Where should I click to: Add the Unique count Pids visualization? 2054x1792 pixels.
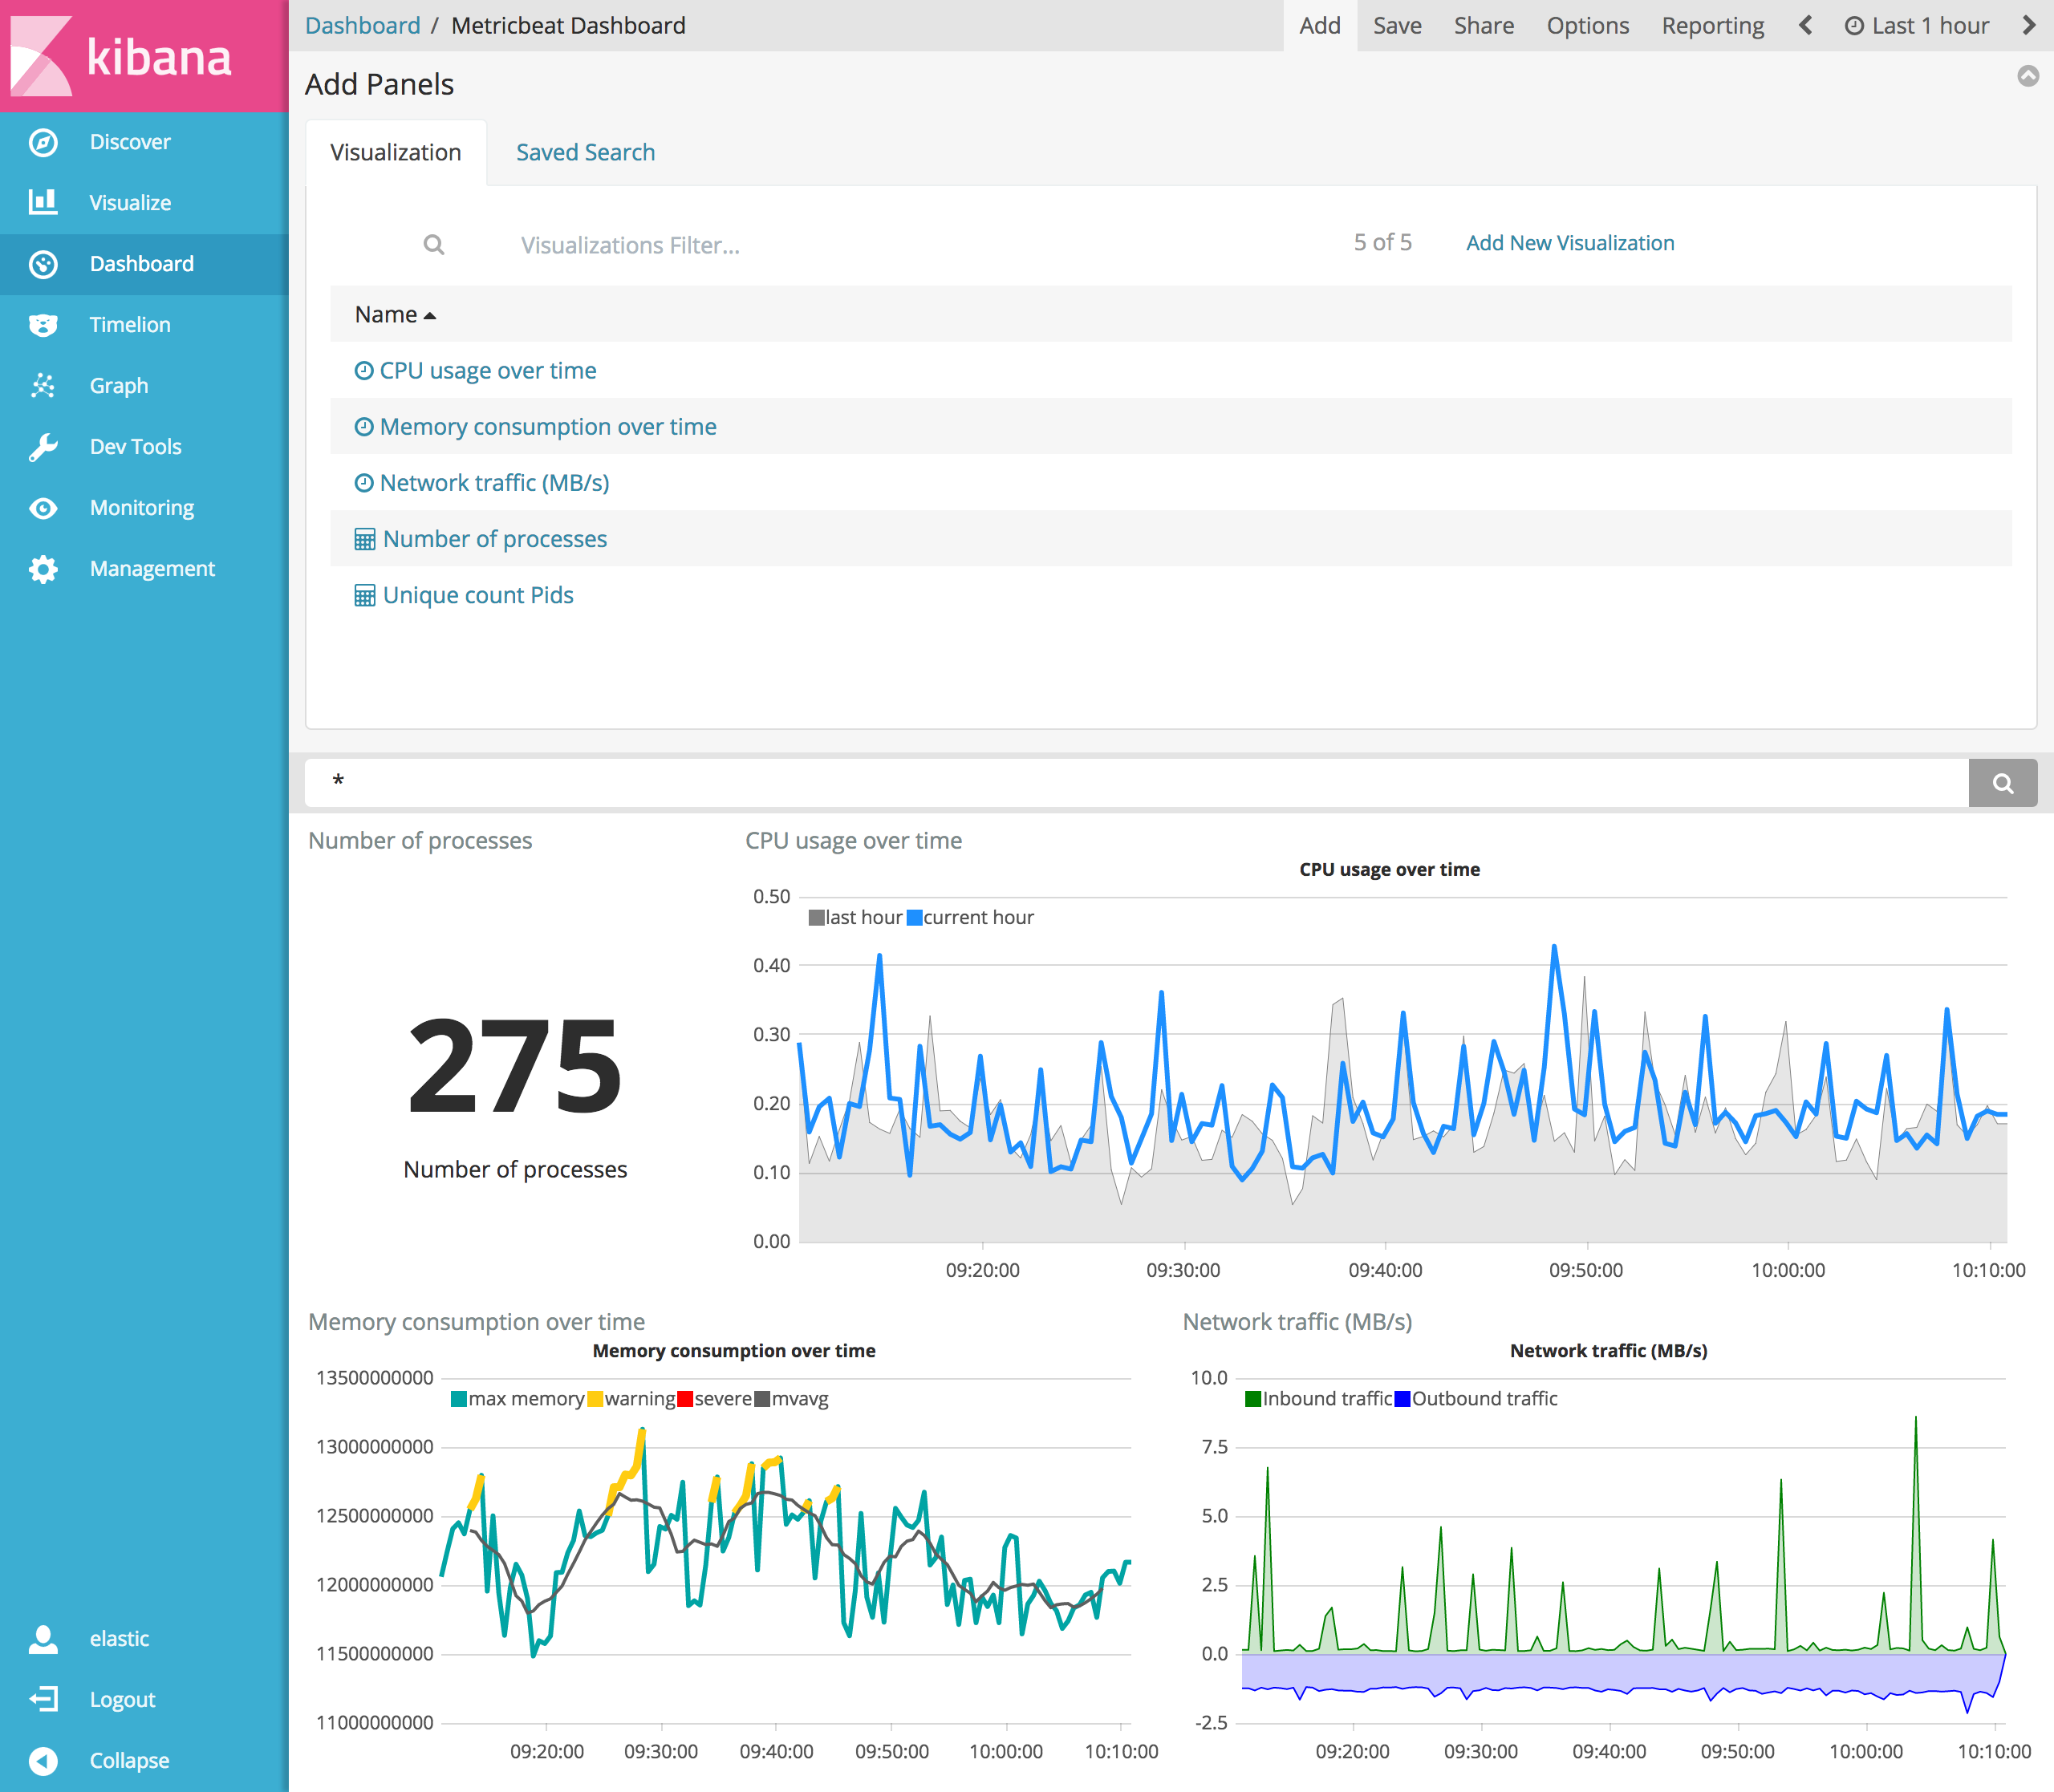pyautogui.click(x=477, y=596)
